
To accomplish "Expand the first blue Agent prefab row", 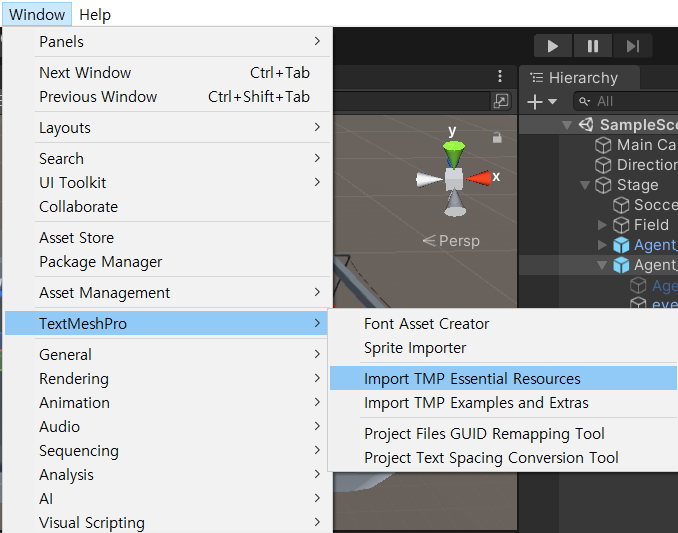I will 602,245.
